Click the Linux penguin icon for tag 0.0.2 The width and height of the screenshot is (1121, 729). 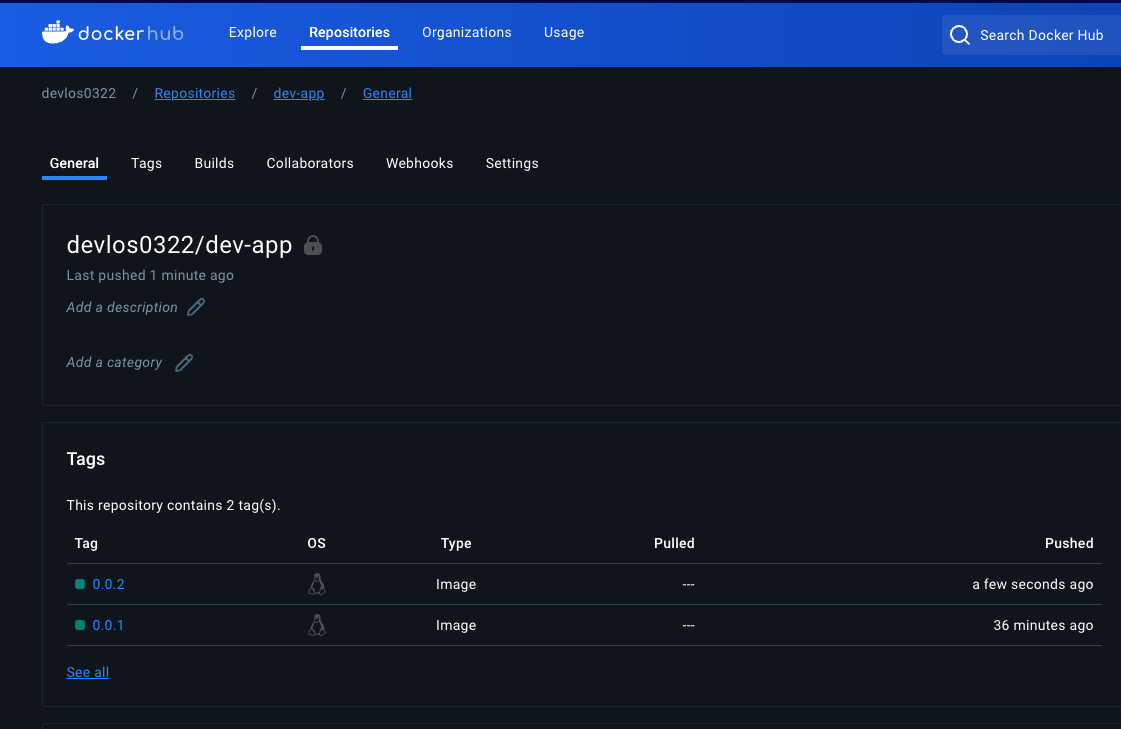click(x=317, y=585)
